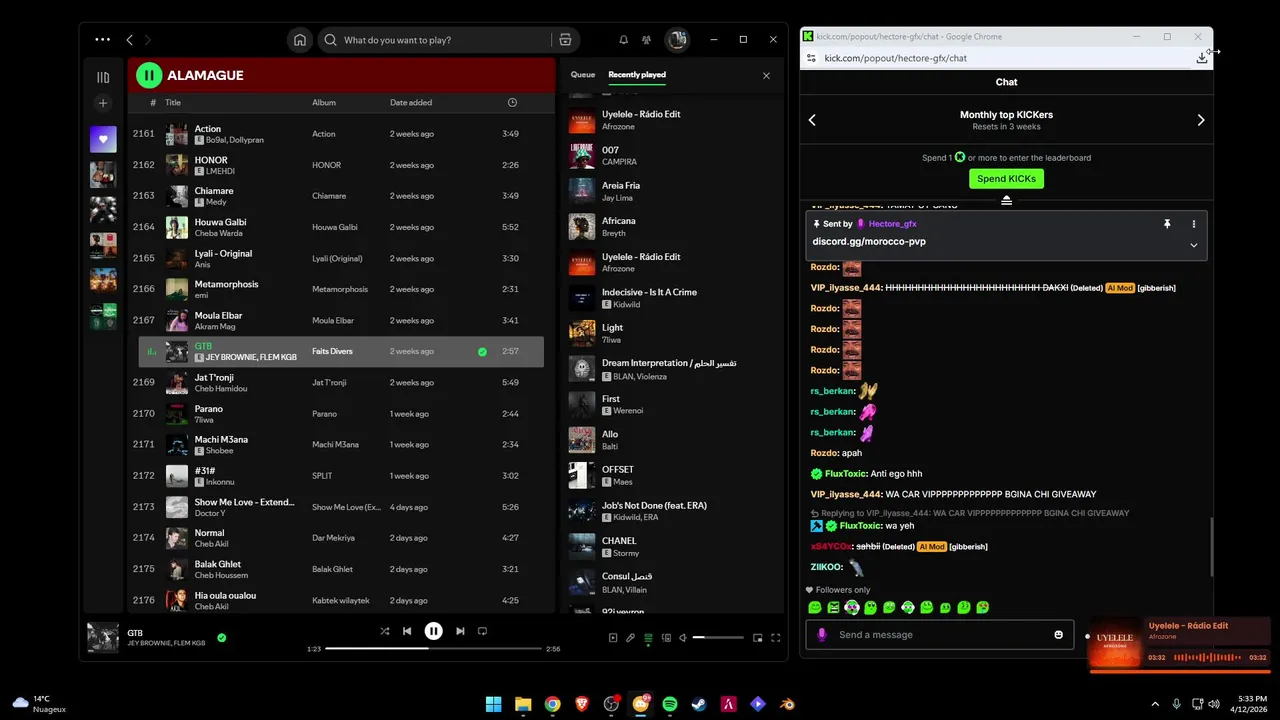Select song Houwa Galbi row

click(x=340, y=227)
